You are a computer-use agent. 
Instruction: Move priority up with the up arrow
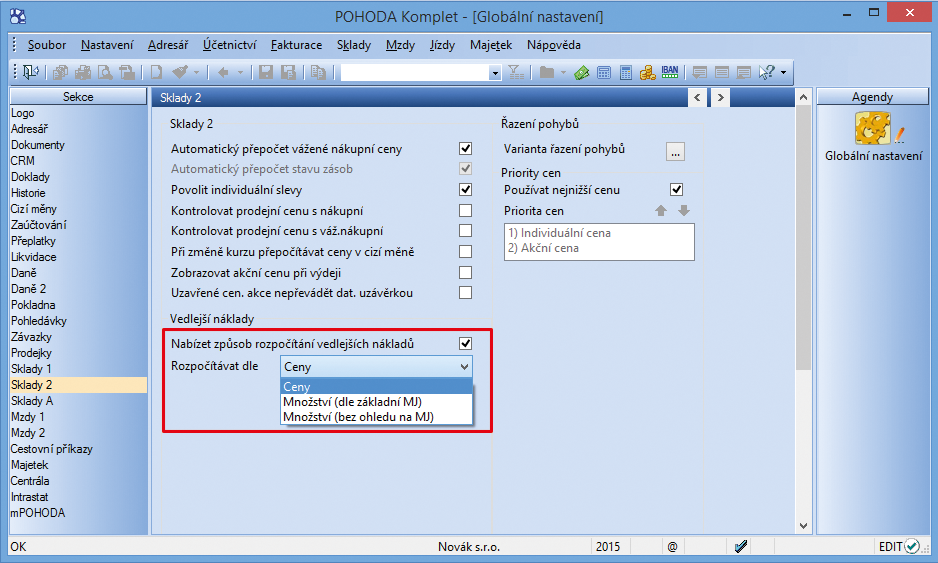click(661, 211)
